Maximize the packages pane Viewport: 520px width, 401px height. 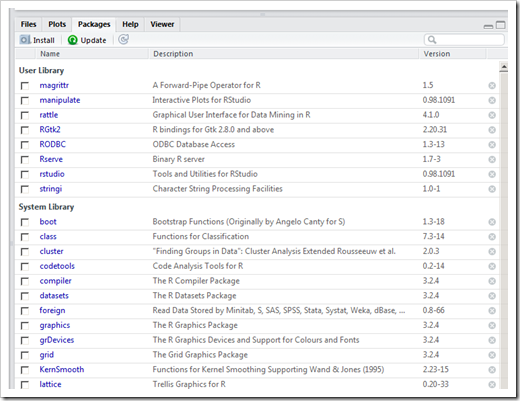[501, 25]
